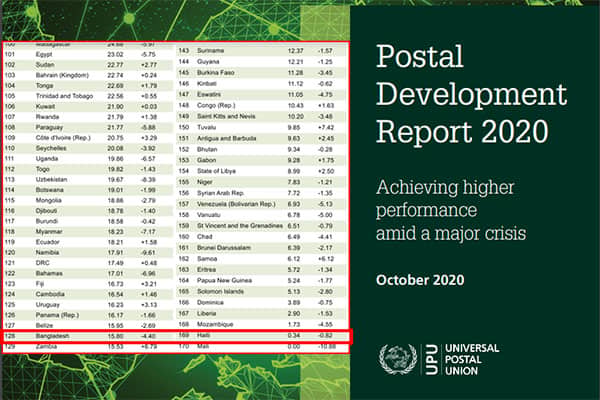The height and width of the screenshot is (400, 600).
Task: Select the Bahrain (Kingdom) row
Action: (88, 75)
